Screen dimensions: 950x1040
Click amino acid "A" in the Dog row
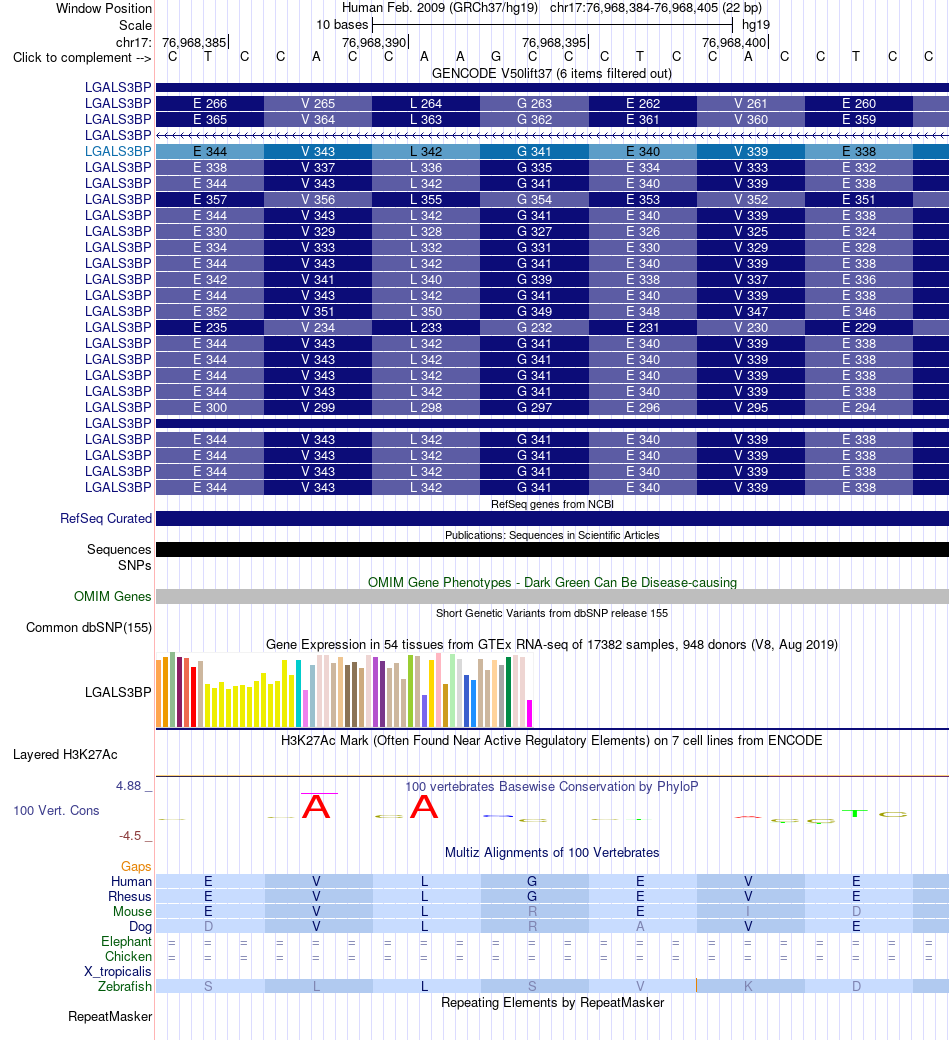640,927
